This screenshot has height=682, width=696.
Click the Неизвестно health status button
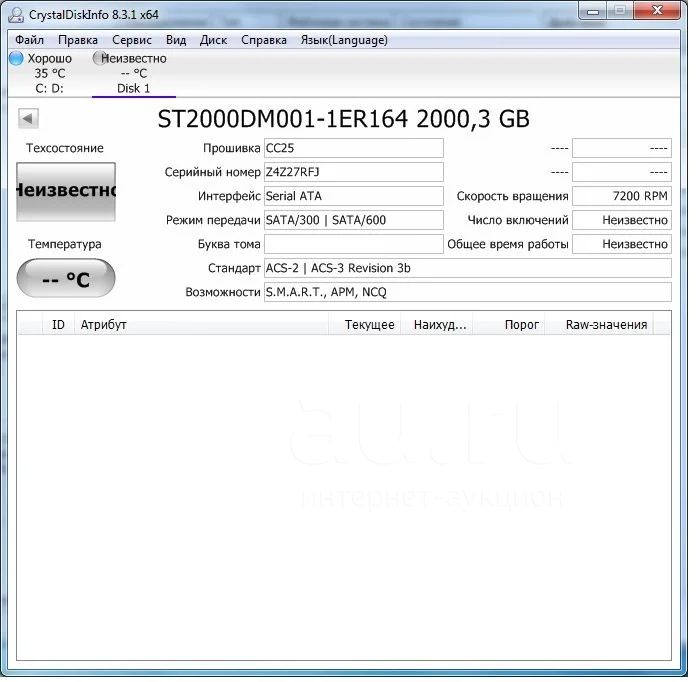click(x=66, y=191)
